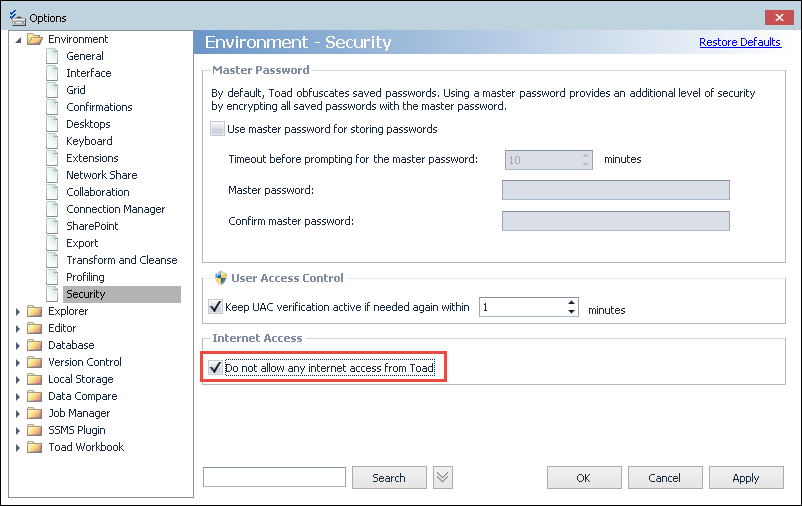Click the Database folder icon
The image size is (802, 506).
coord(35,345)
